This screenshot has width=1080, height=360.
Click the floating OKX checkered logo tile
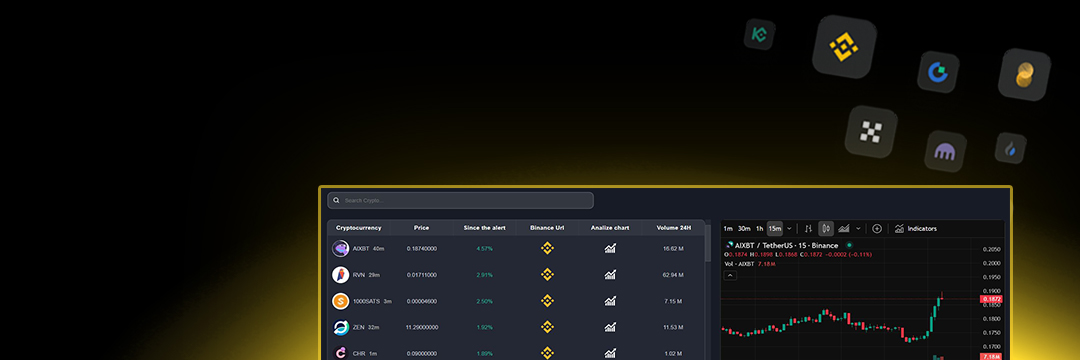pos(871,131)
